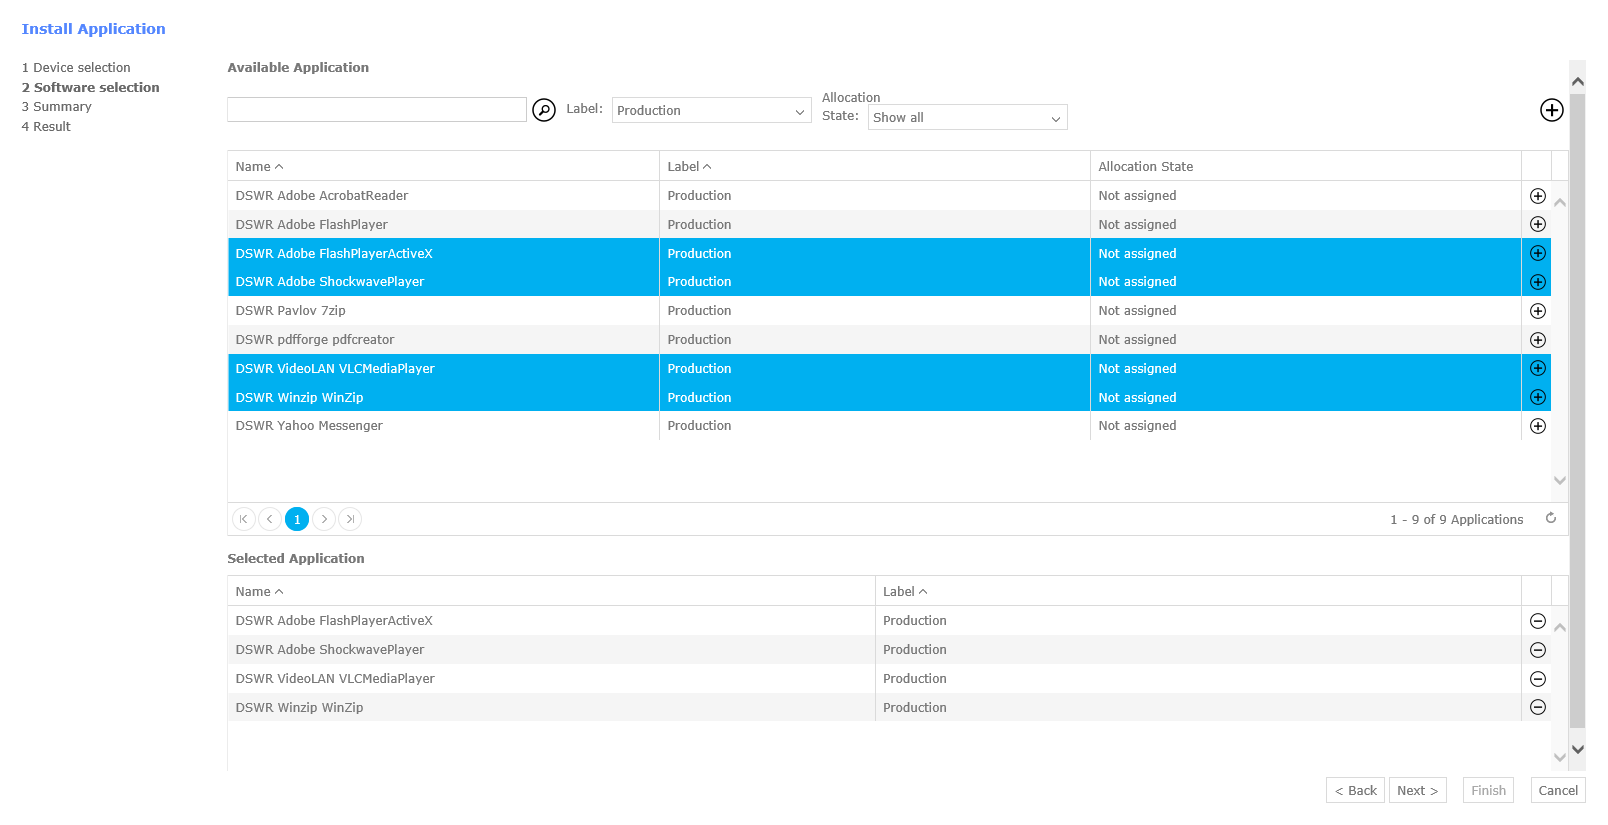
Task: Click 'Not assigned' for DSWR Yahoo Messenger
Action: pos(1137,426)
